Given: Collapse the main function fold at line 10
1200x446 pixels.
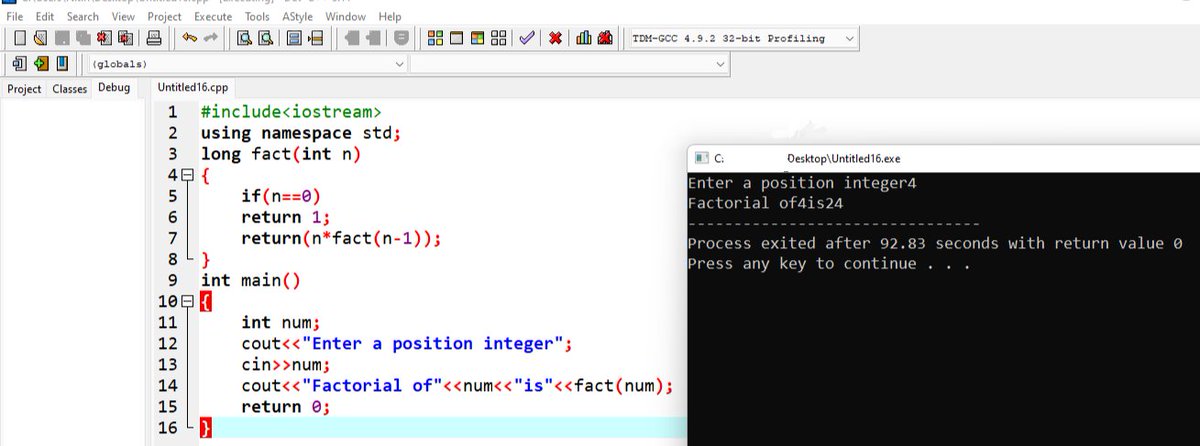Looking at the screenshot, I should pos(189,301).
